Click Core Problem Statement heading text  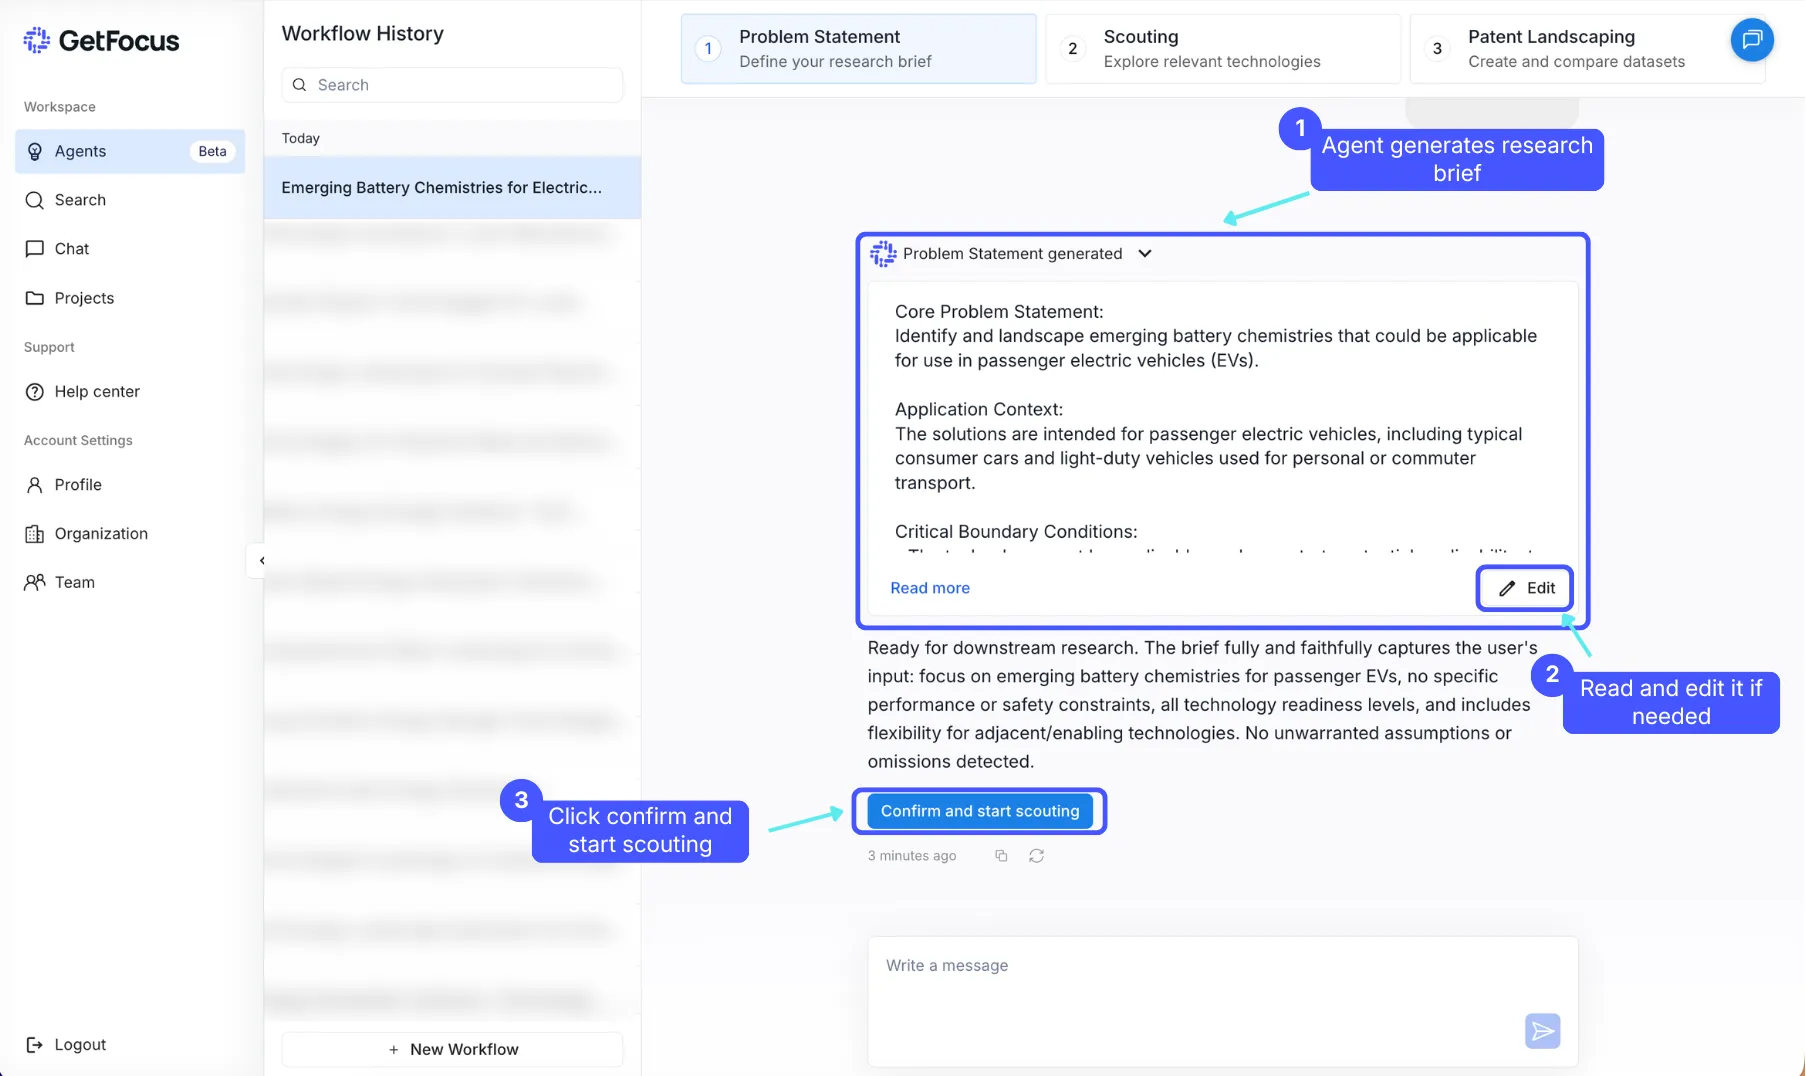999,312
